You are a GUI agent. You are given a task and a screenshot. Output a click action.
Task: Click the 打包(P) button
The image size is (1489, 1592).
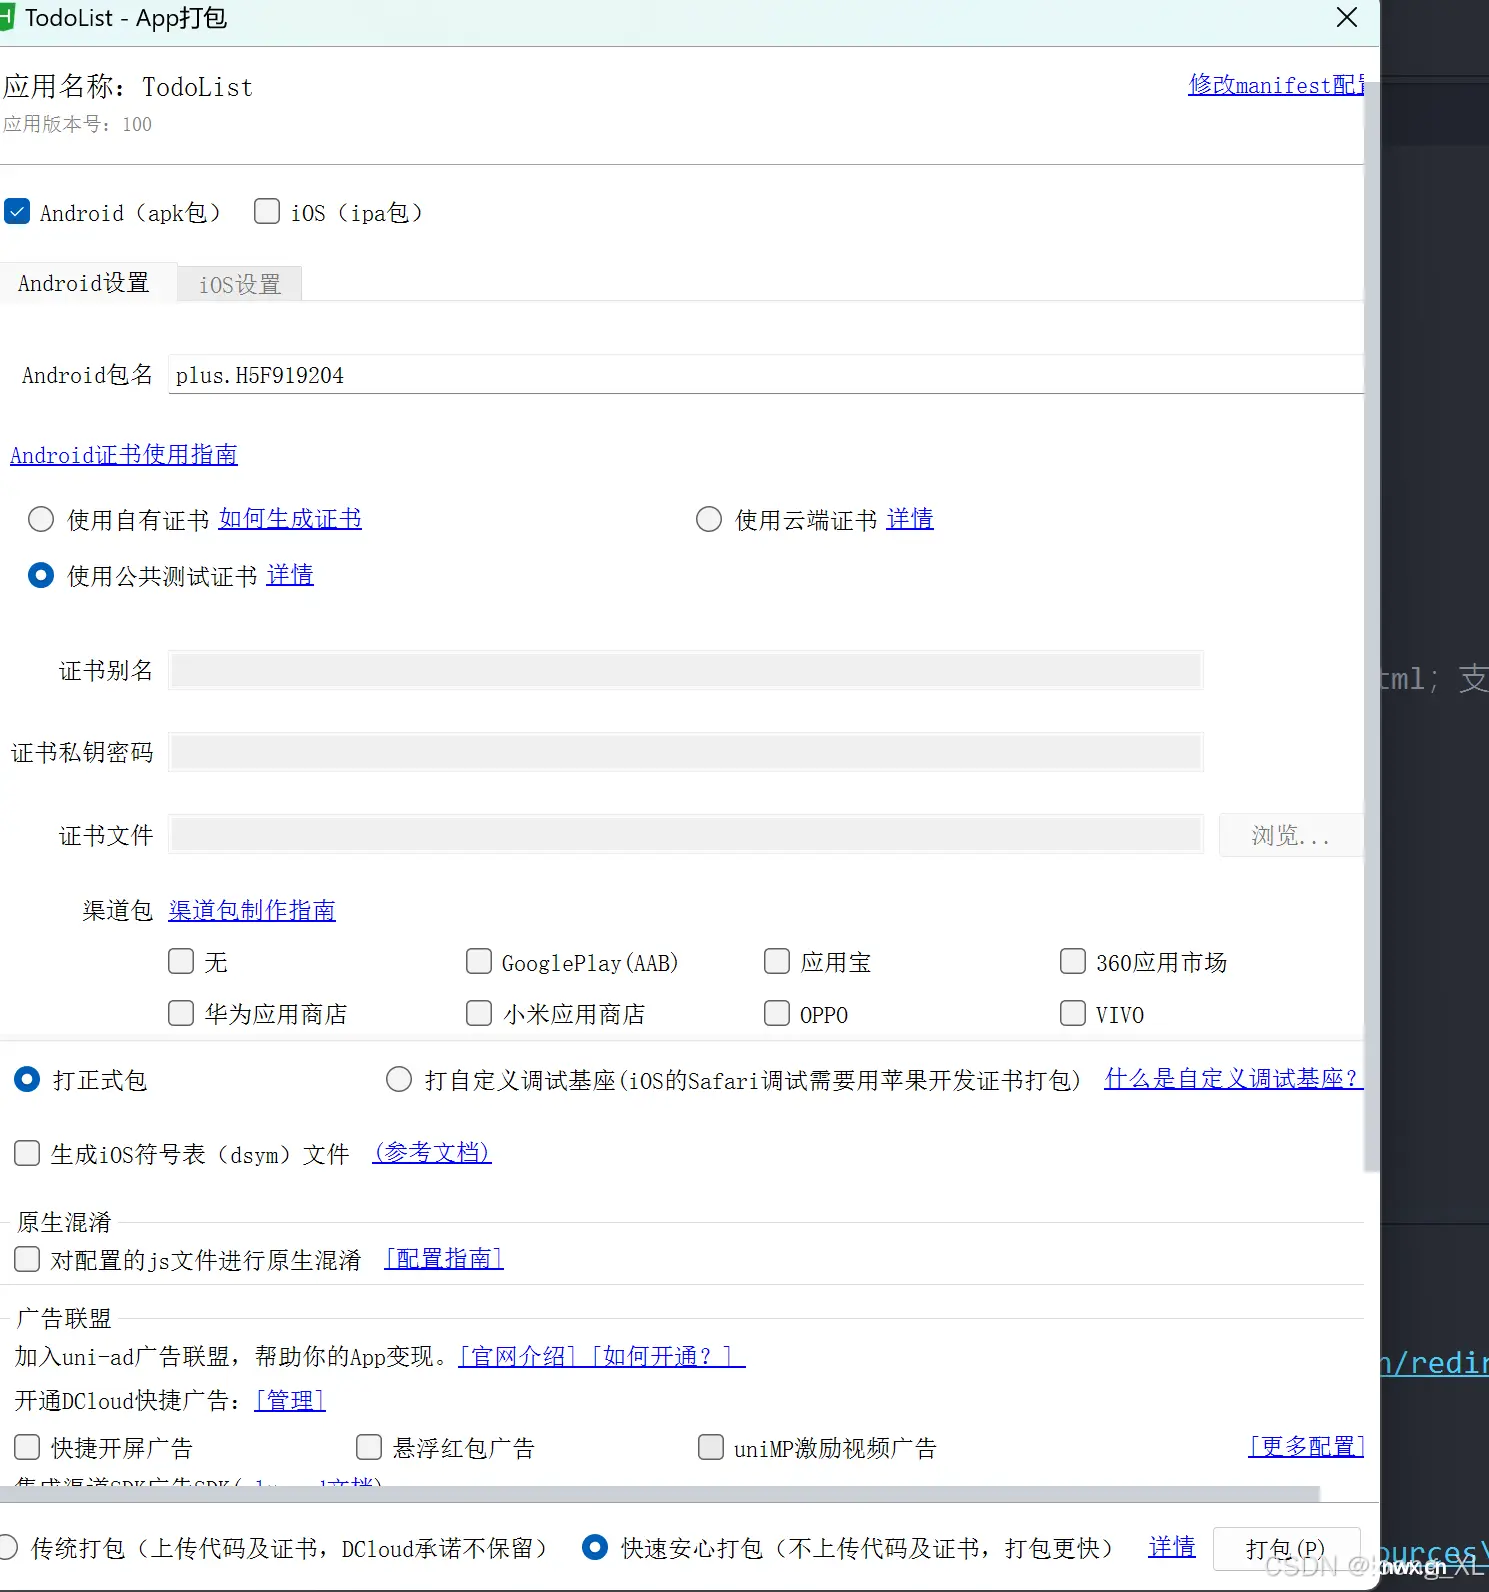[x=1286, y=1549]
